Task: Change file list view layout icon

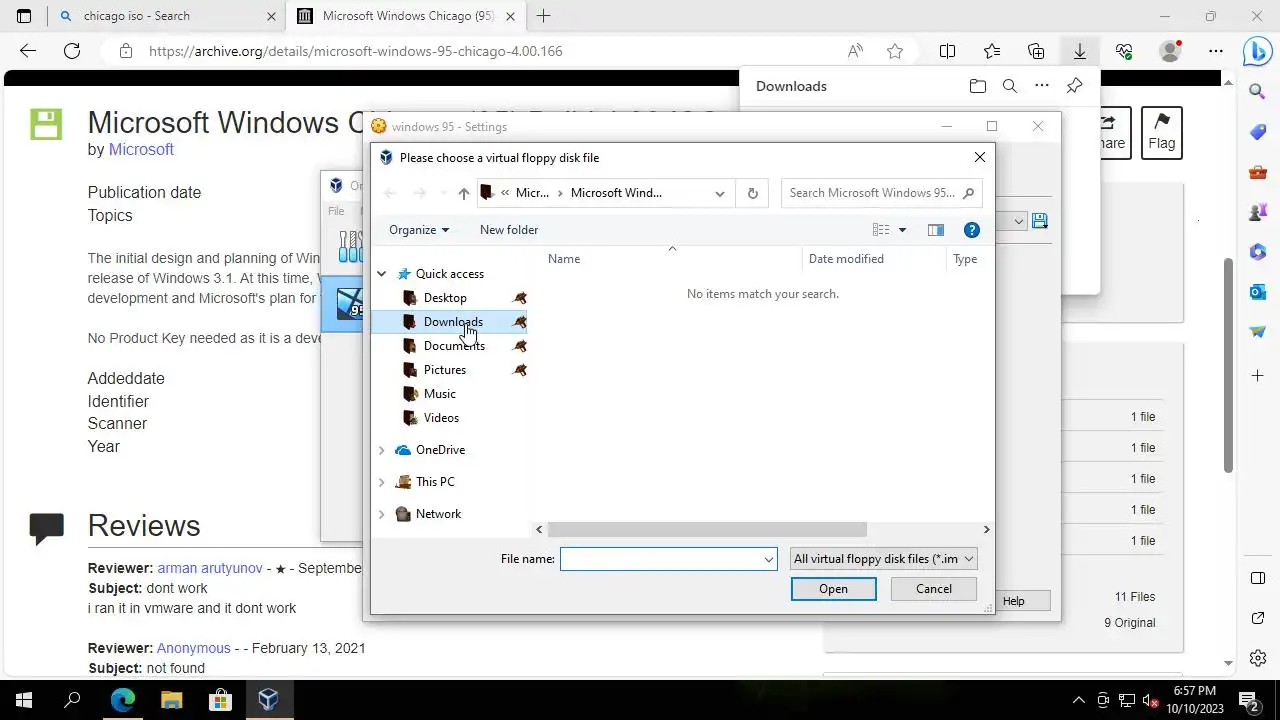Action: coord(881,230)
